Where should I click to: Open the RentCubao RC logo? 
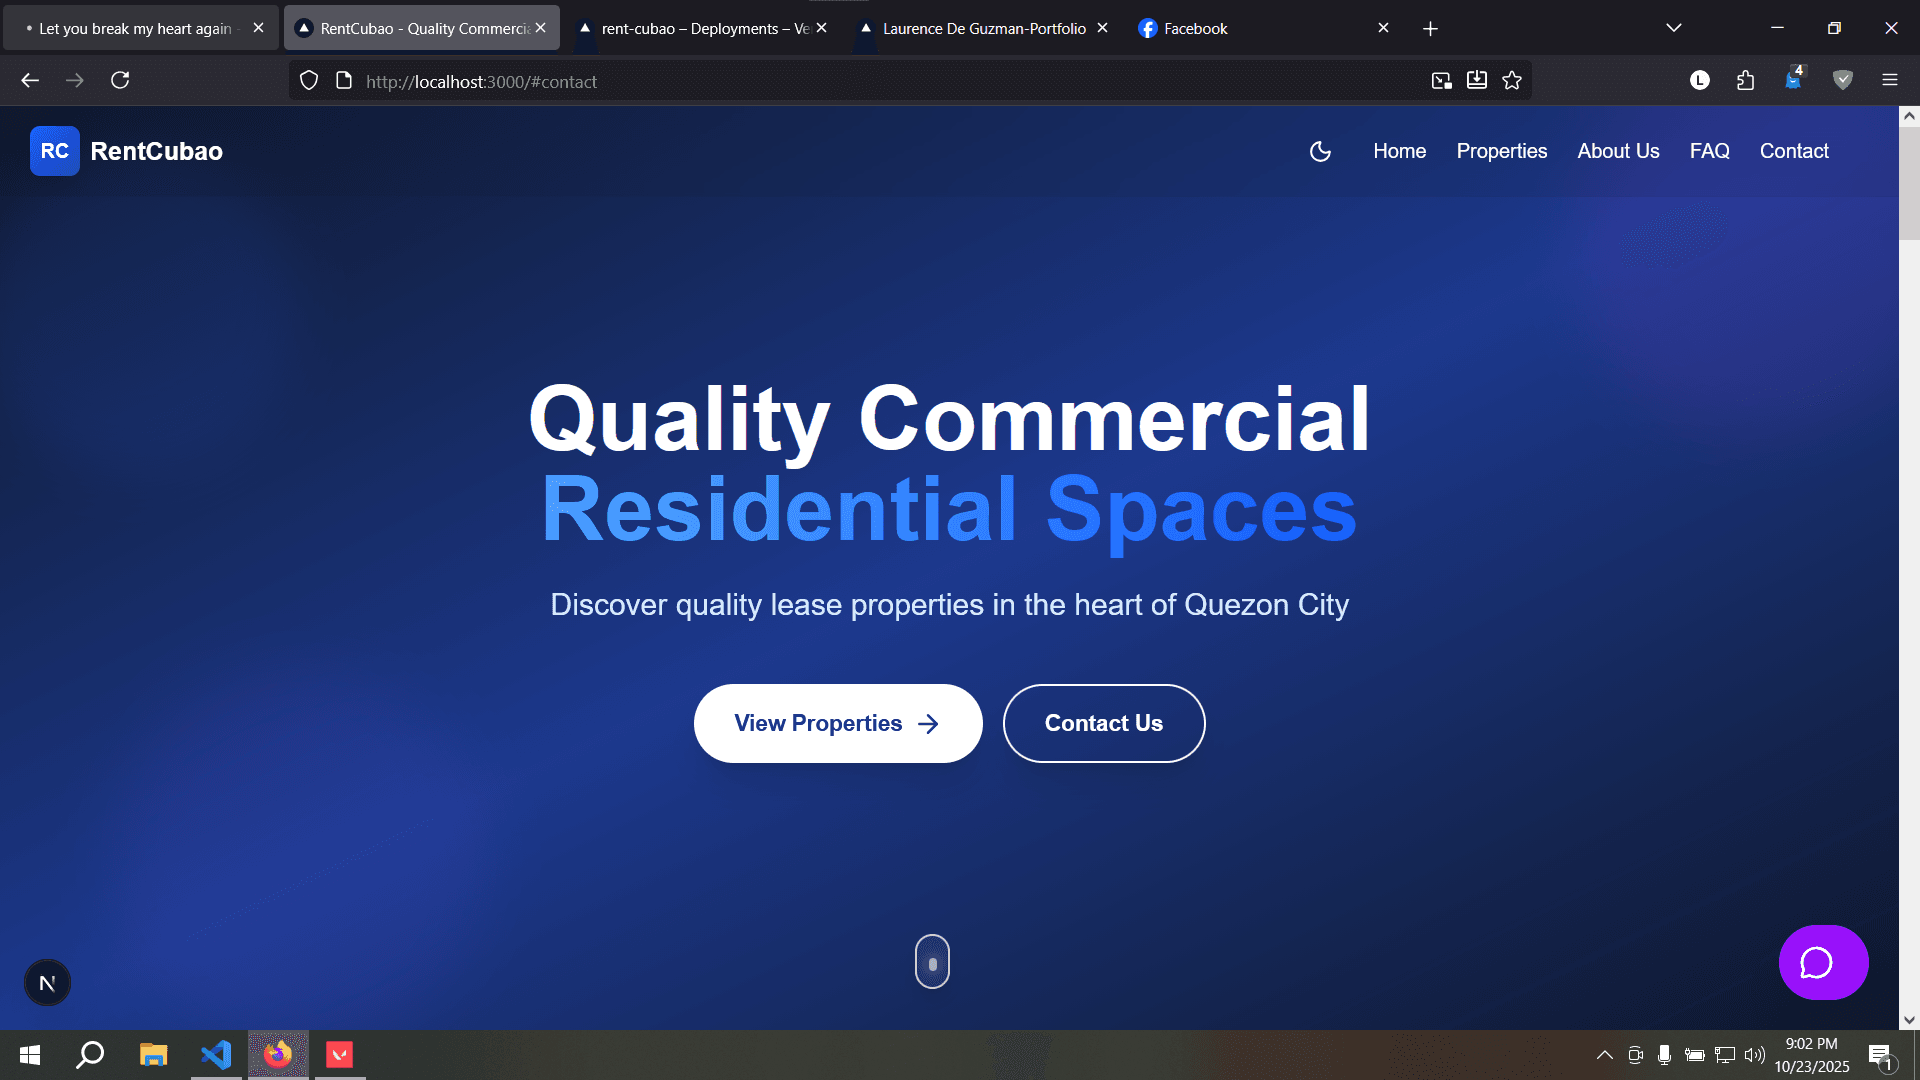(x=54, y=151)
